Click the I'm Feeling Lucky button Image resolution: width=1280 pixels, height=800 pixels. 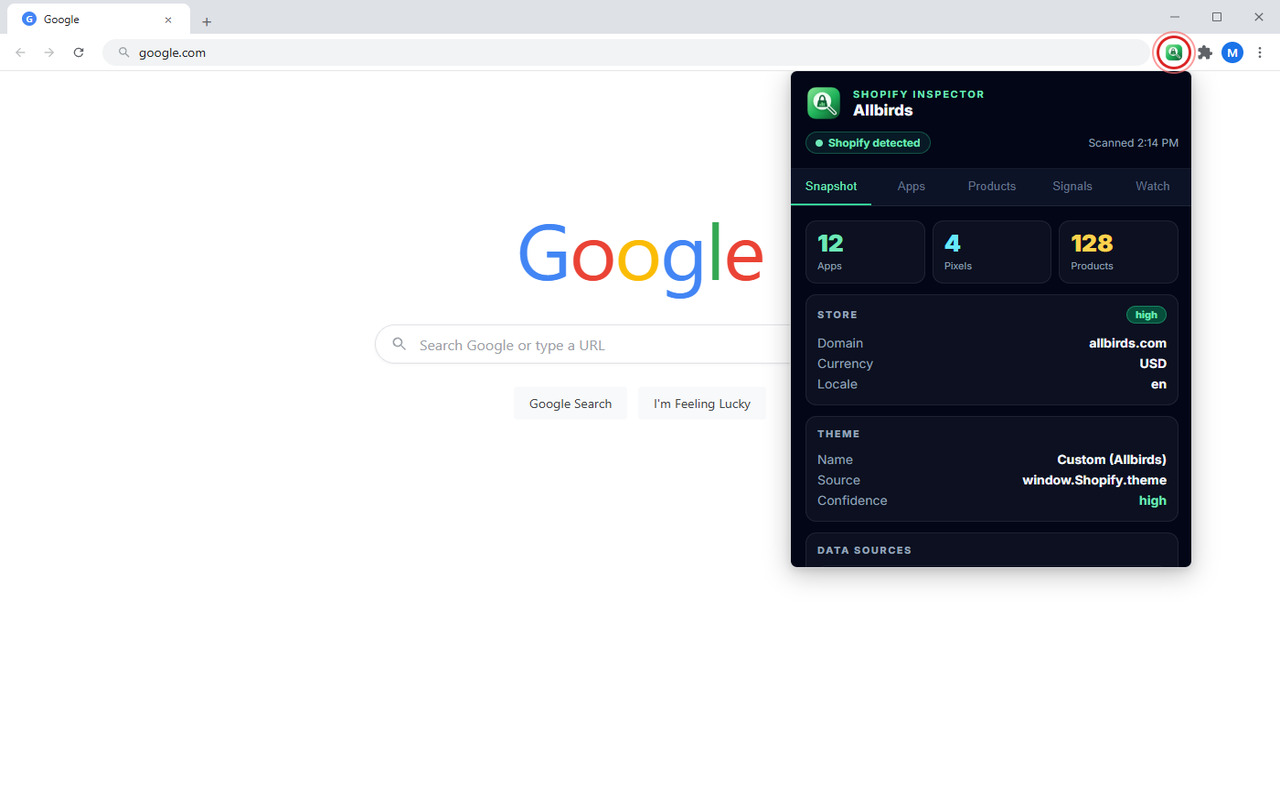[702, 403]
